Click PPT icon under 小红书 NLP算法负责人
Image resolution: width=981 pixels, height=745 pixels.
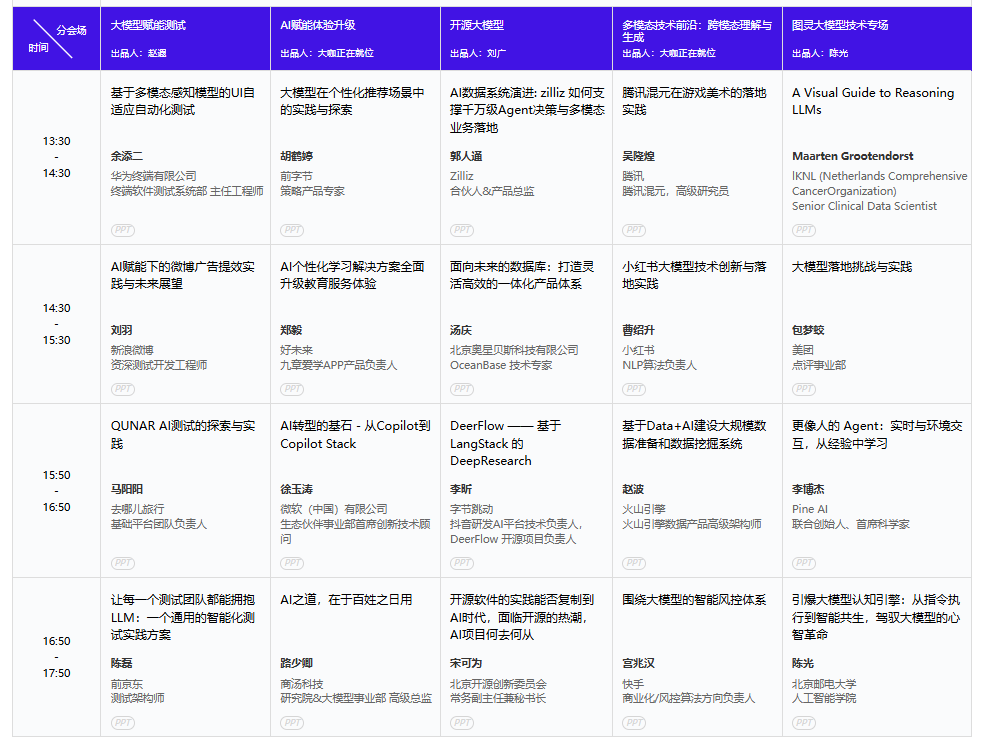point(634,389)
